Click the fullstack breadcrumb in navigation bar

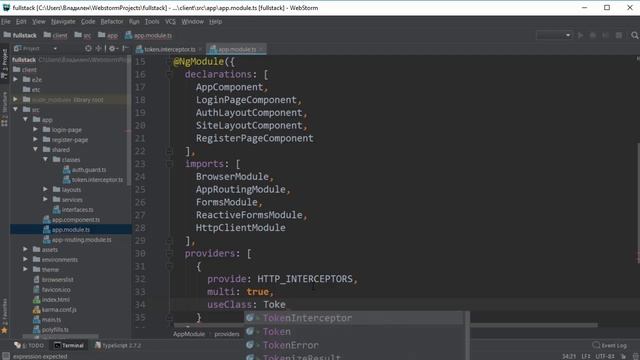coord(20,36)
